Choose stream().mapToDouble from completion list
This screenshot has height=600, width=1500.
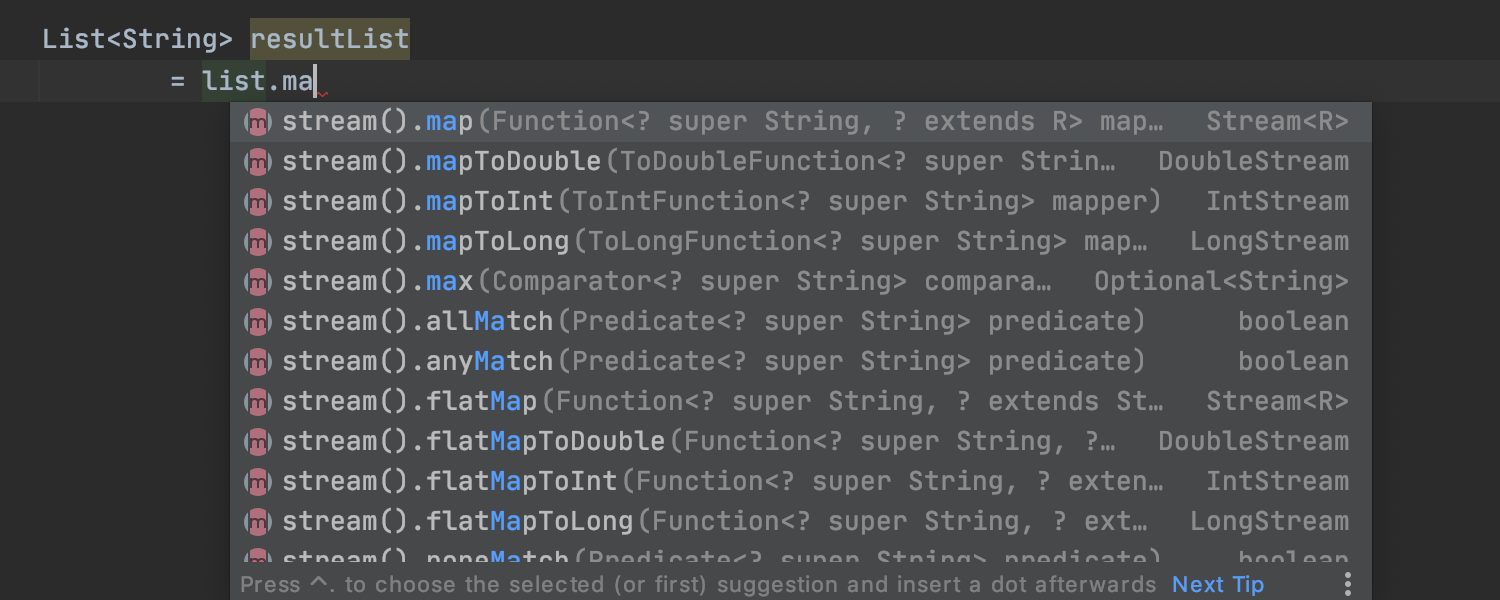coord(700,162)
